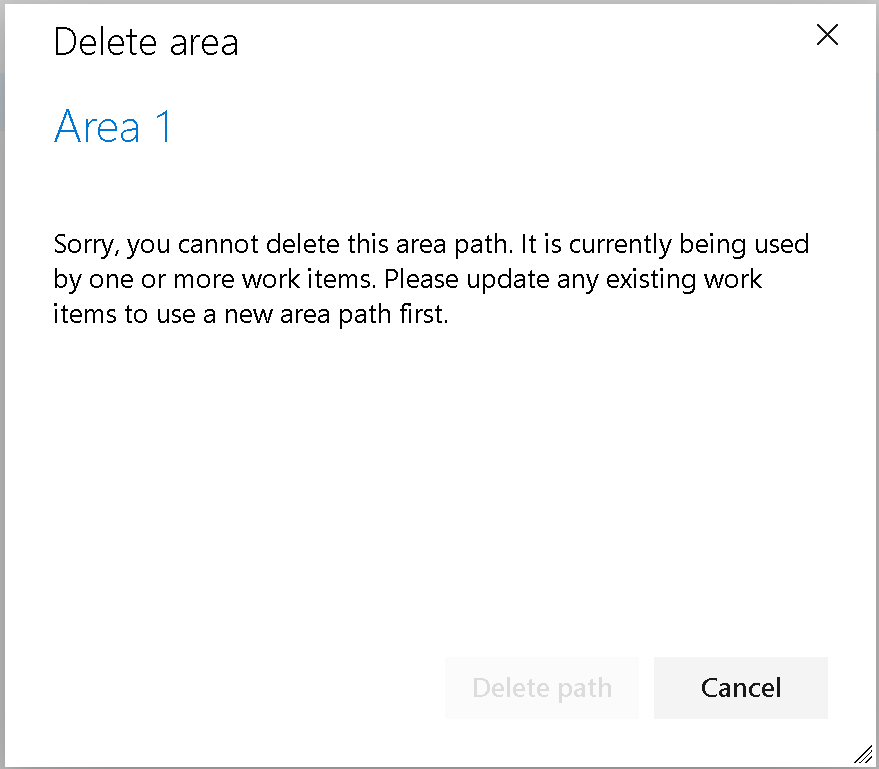Click the sentence mentioning area path
Screen dimensions: 879x769
(x=430, y=244)
